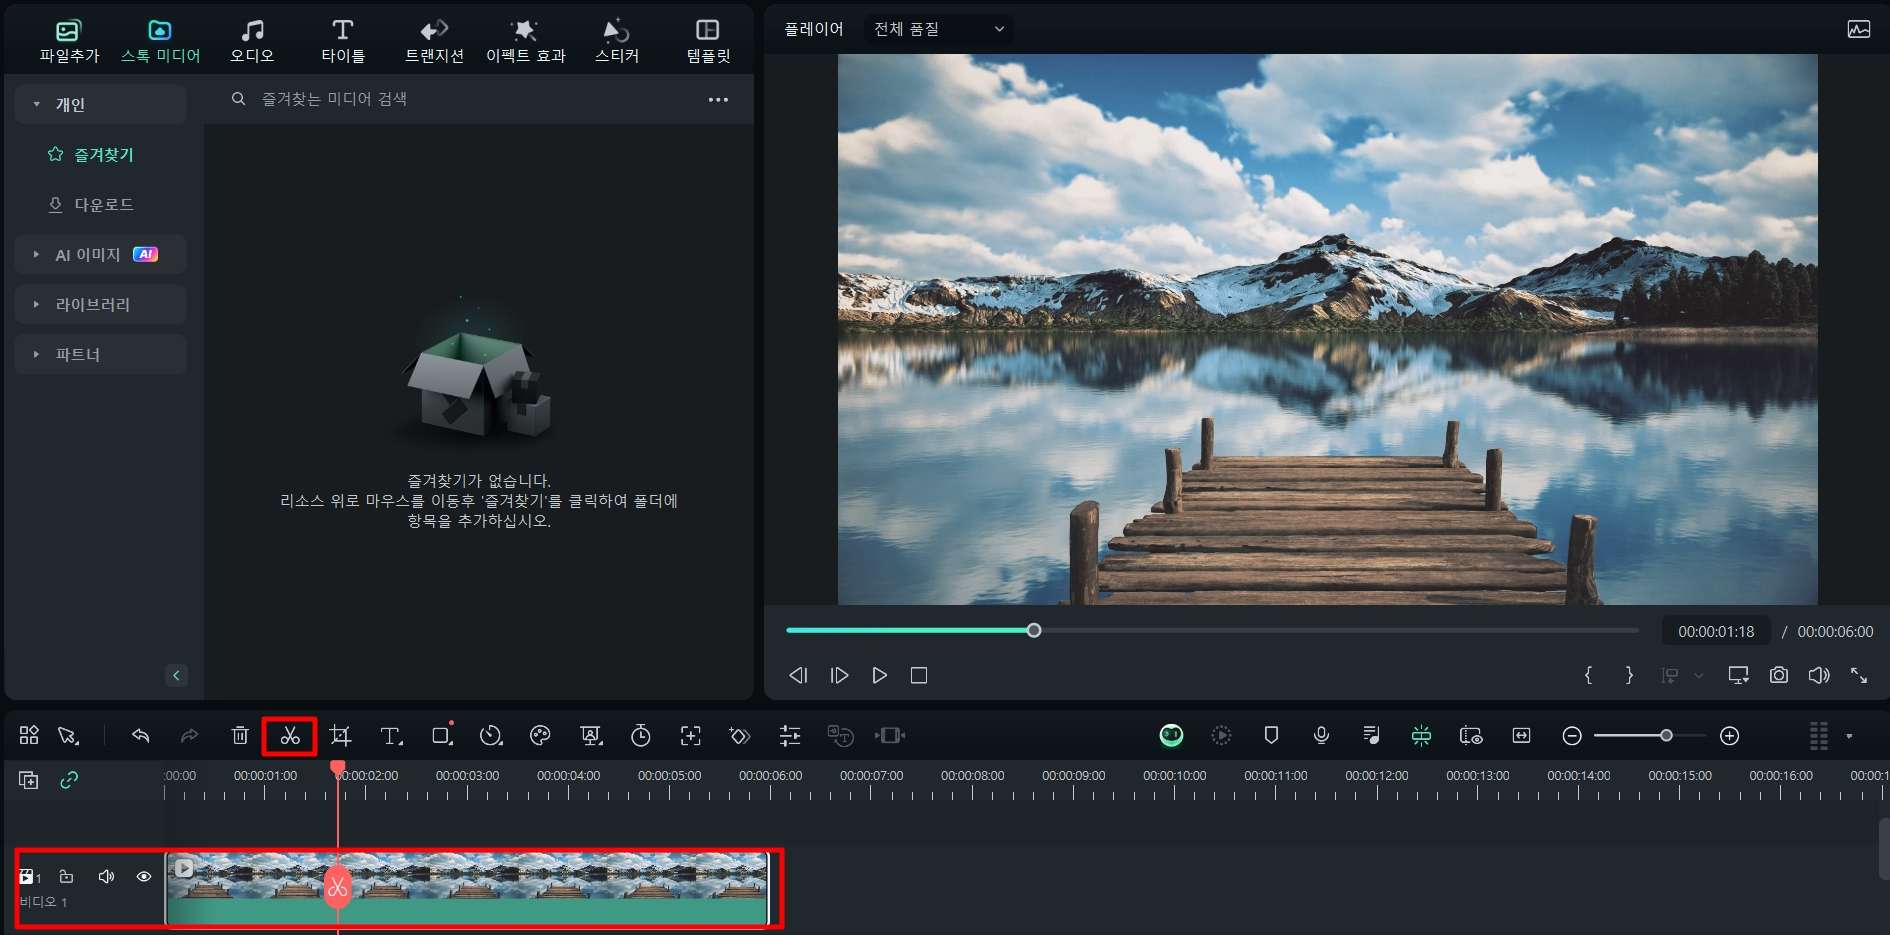Open the 오디오 tab

coord(252,41)
